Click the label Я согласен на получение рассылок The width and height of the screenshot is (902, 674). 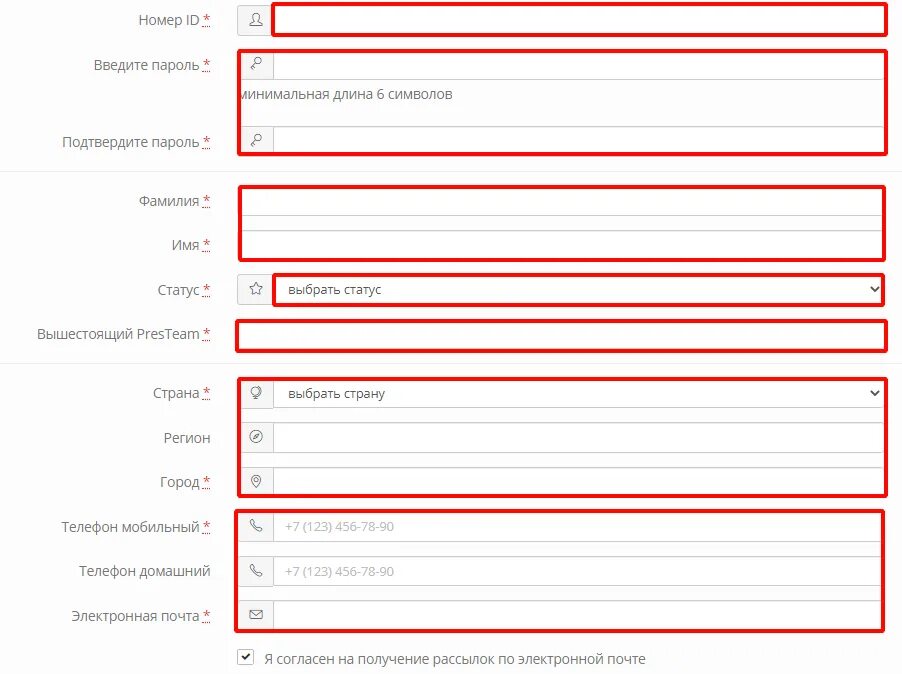(454, 659)
